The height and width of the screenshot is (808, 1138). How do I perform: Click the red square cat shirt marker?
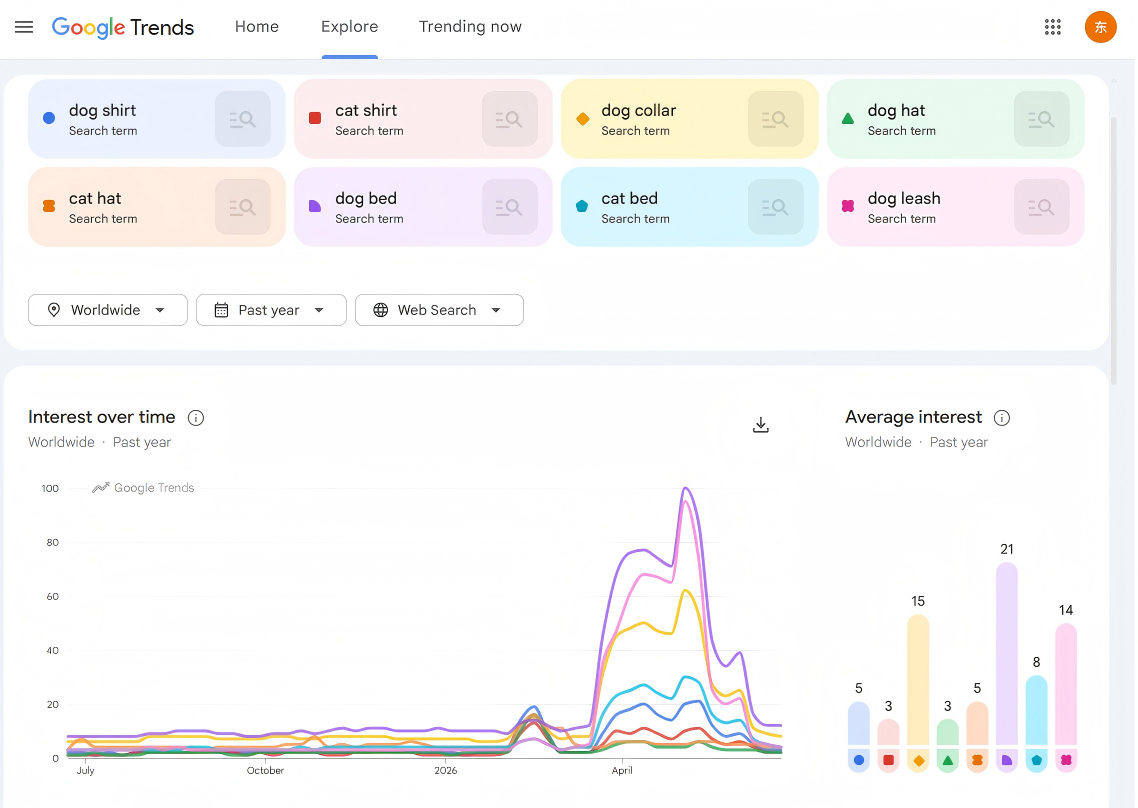pos(315,118)
